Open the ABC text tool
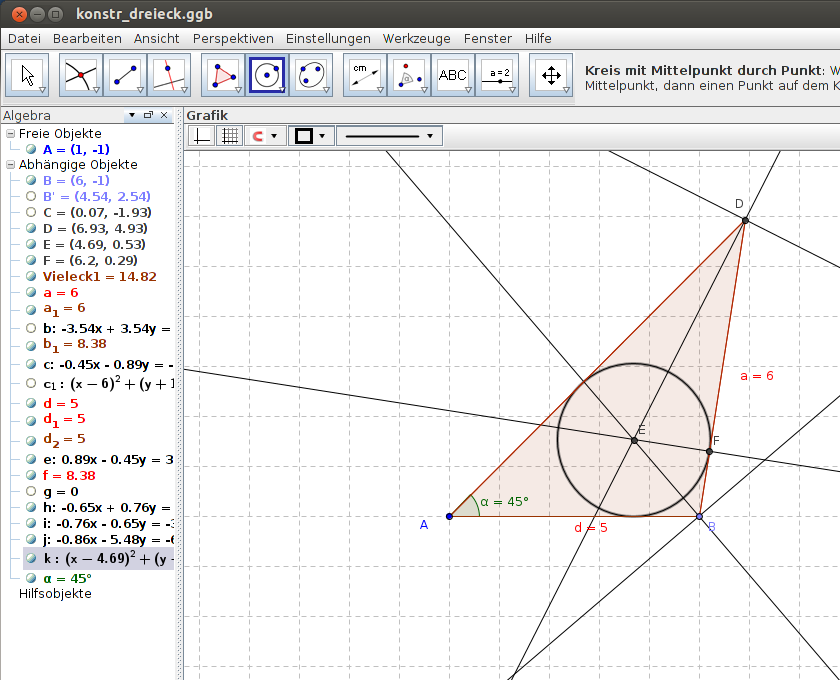Viewport: 840px width, 680px height. point(454,75)
